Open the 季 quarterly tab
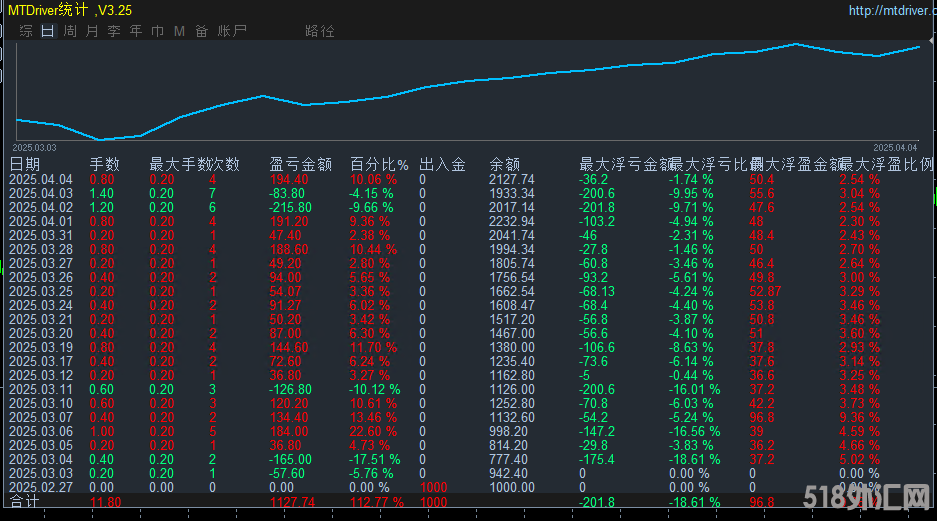Screen dimensions: 937x521 point(114,31)
